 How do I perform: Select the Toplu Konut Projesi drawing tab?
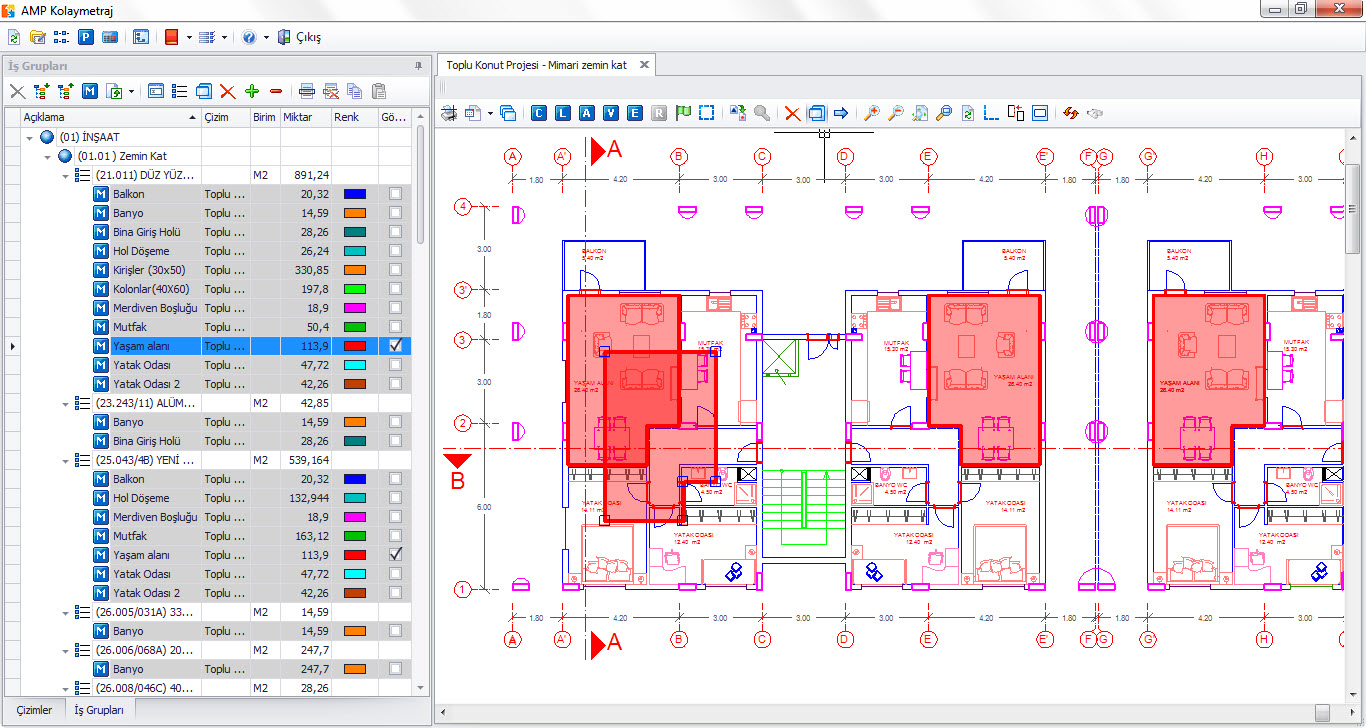coord(536,65)
